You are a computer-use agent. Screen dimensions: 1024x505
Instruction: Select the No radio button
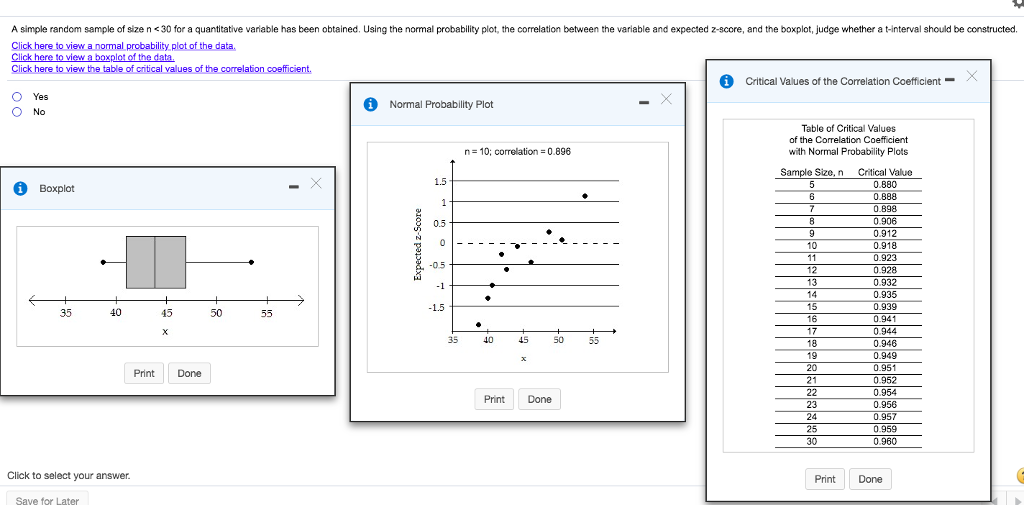click(18, 112)
